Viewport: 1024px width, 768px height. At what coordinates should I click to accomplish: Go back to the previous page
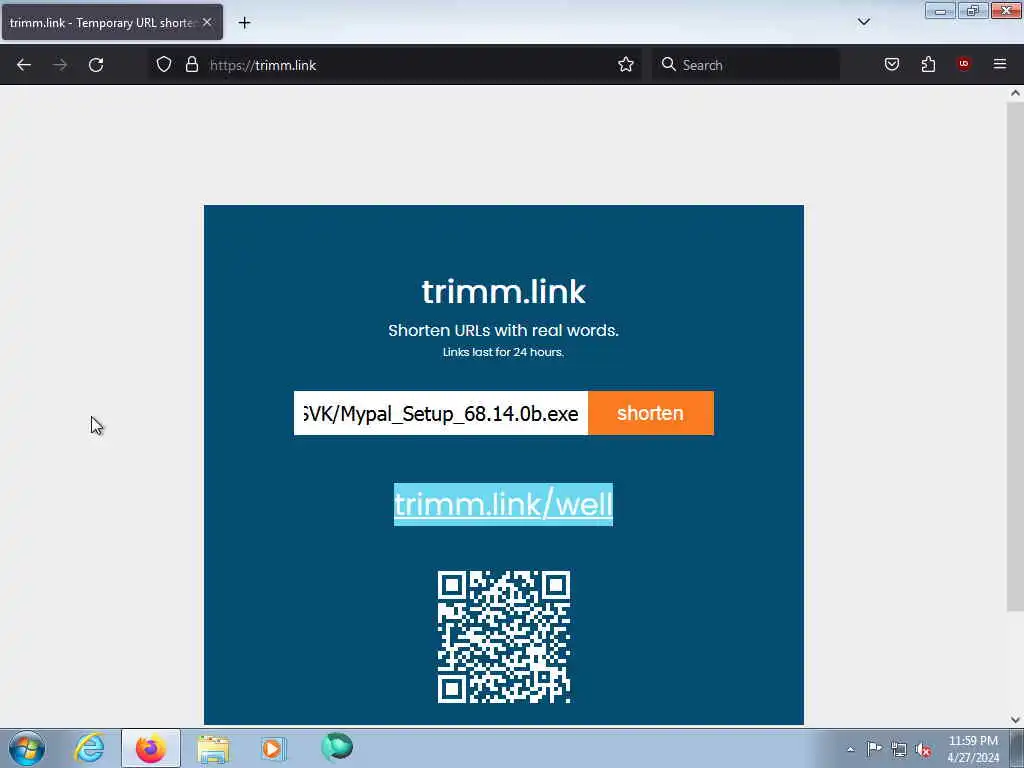(24, 65)
